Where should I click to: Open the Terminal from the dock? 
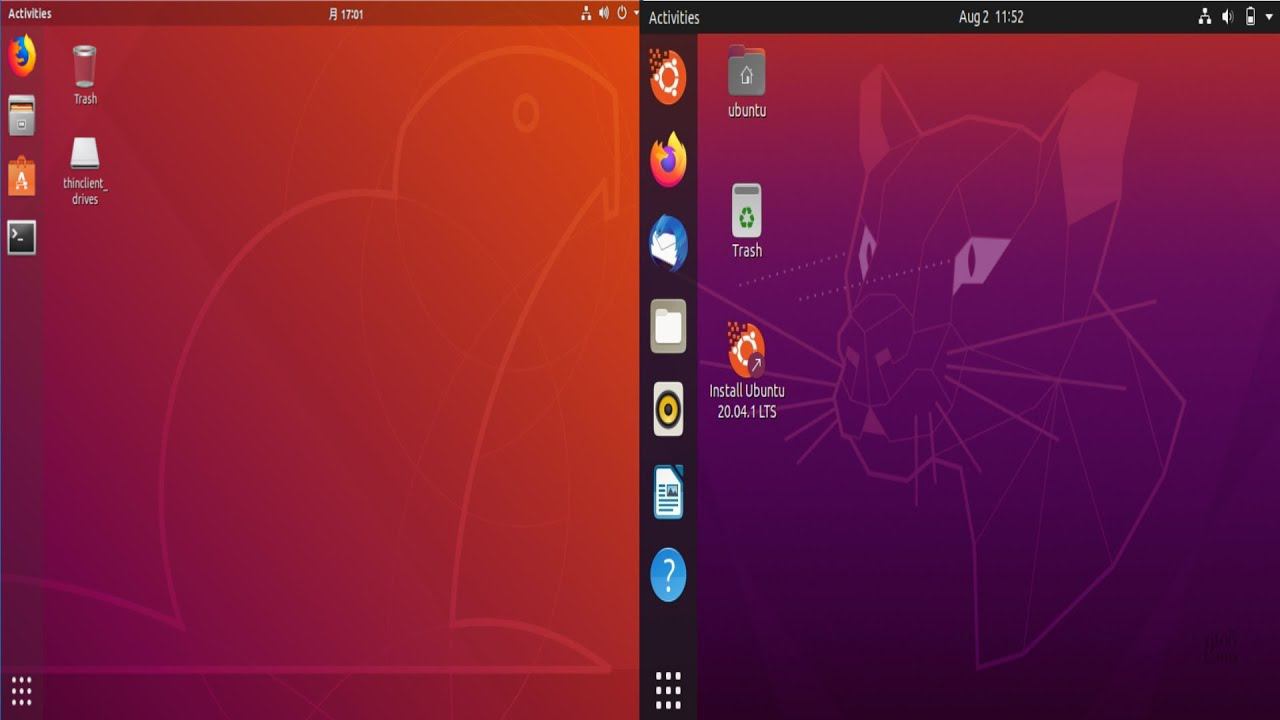(x=22, y=237)
